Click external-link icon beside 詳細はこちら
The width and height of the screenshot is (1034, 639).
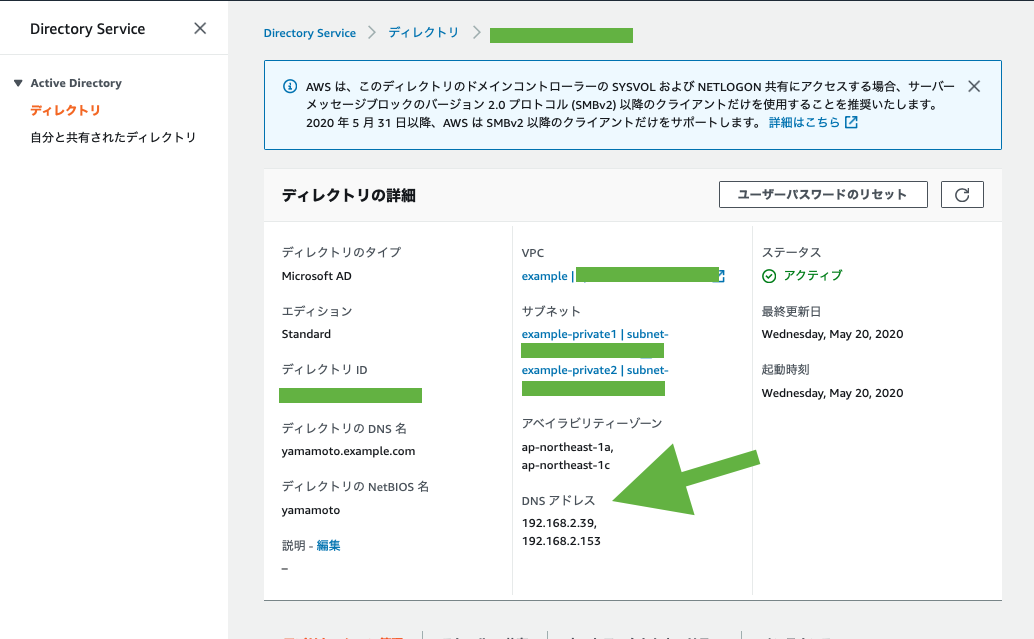tap(851, 122)
